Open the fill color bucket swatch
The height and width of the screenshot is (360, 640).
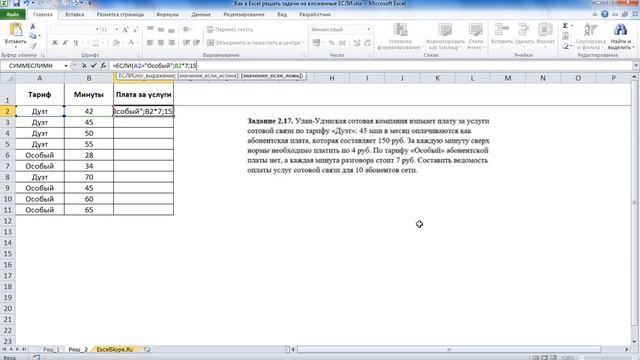click(x=116, y=42)
